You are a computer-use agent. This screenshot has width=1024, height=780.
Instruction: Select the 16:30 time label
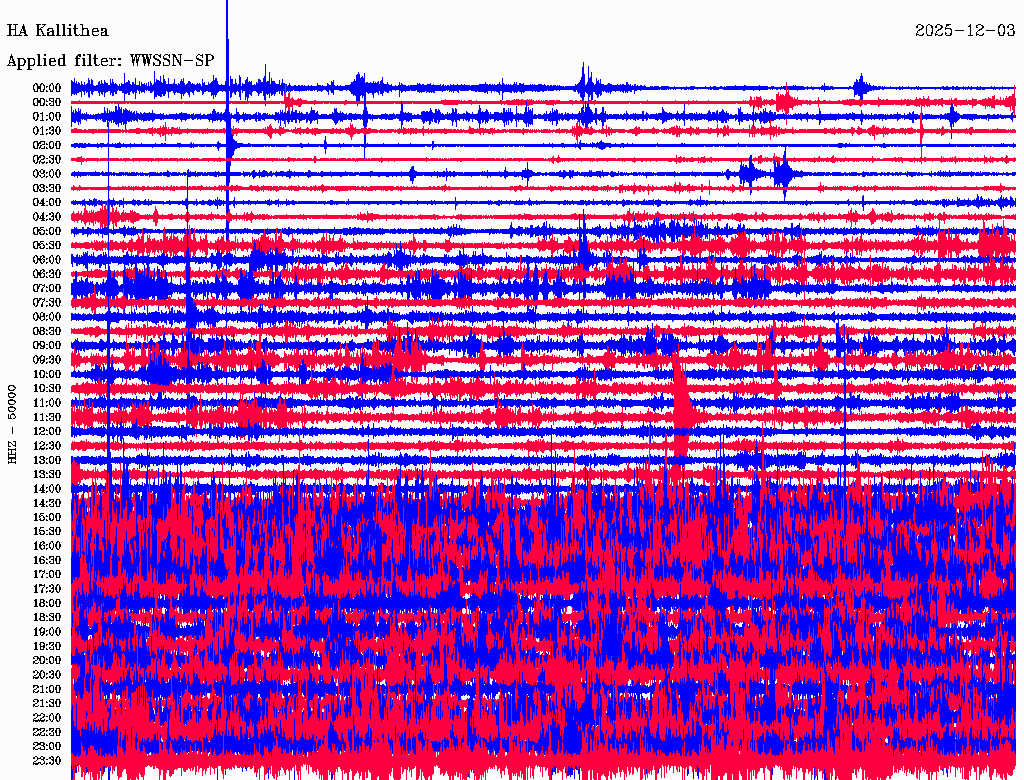47,561
